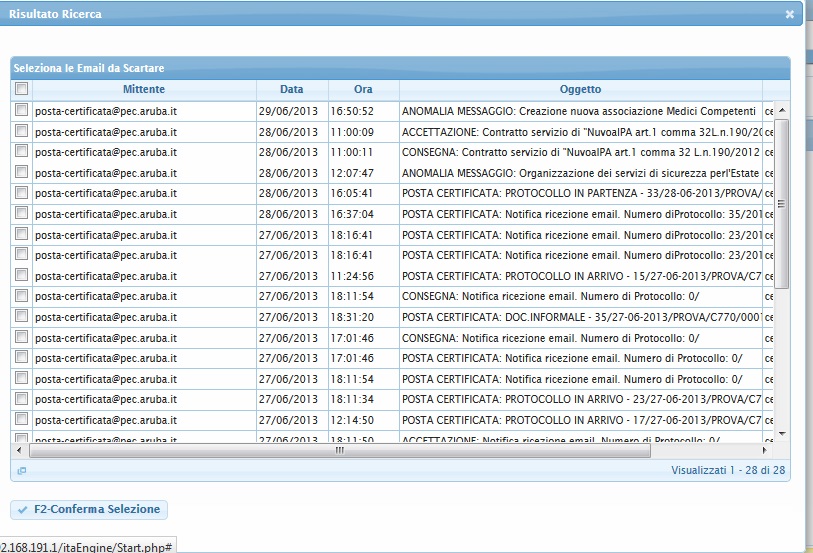Click the horizontal scrollbar right arrow
This screenshot has height=553, width=813.
[768, 450]
